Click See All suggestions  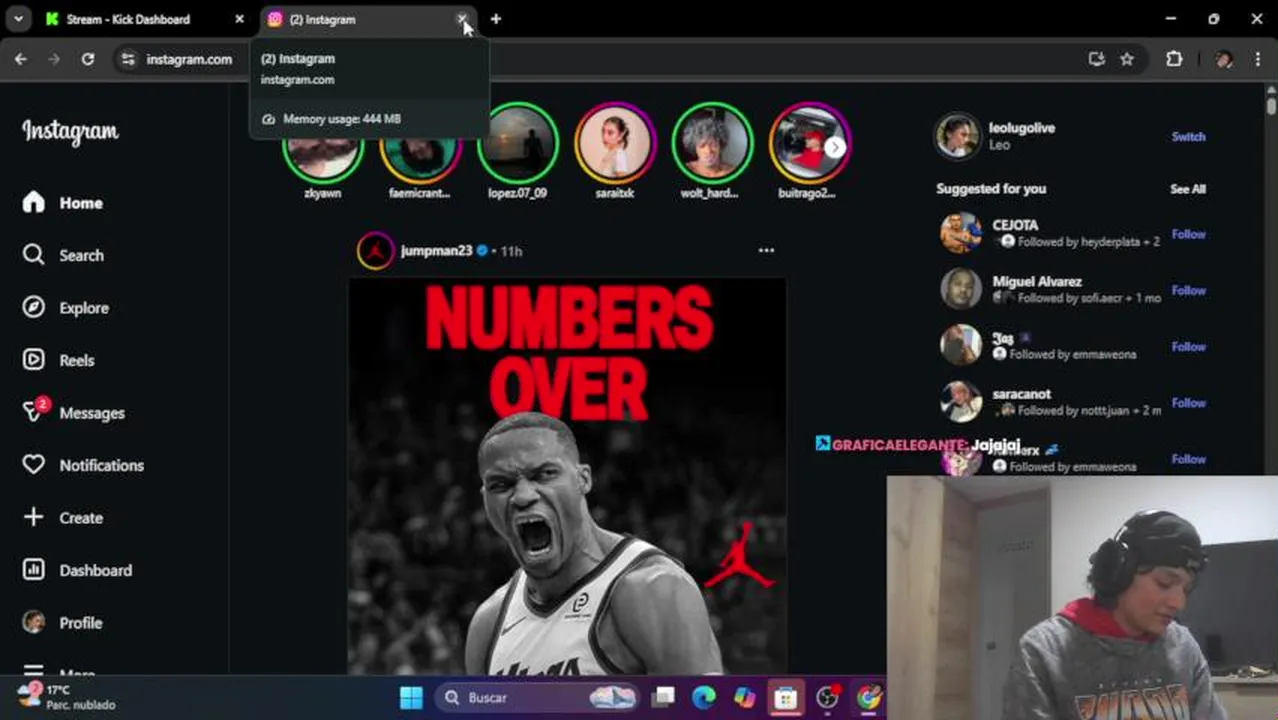point(1188,189)
